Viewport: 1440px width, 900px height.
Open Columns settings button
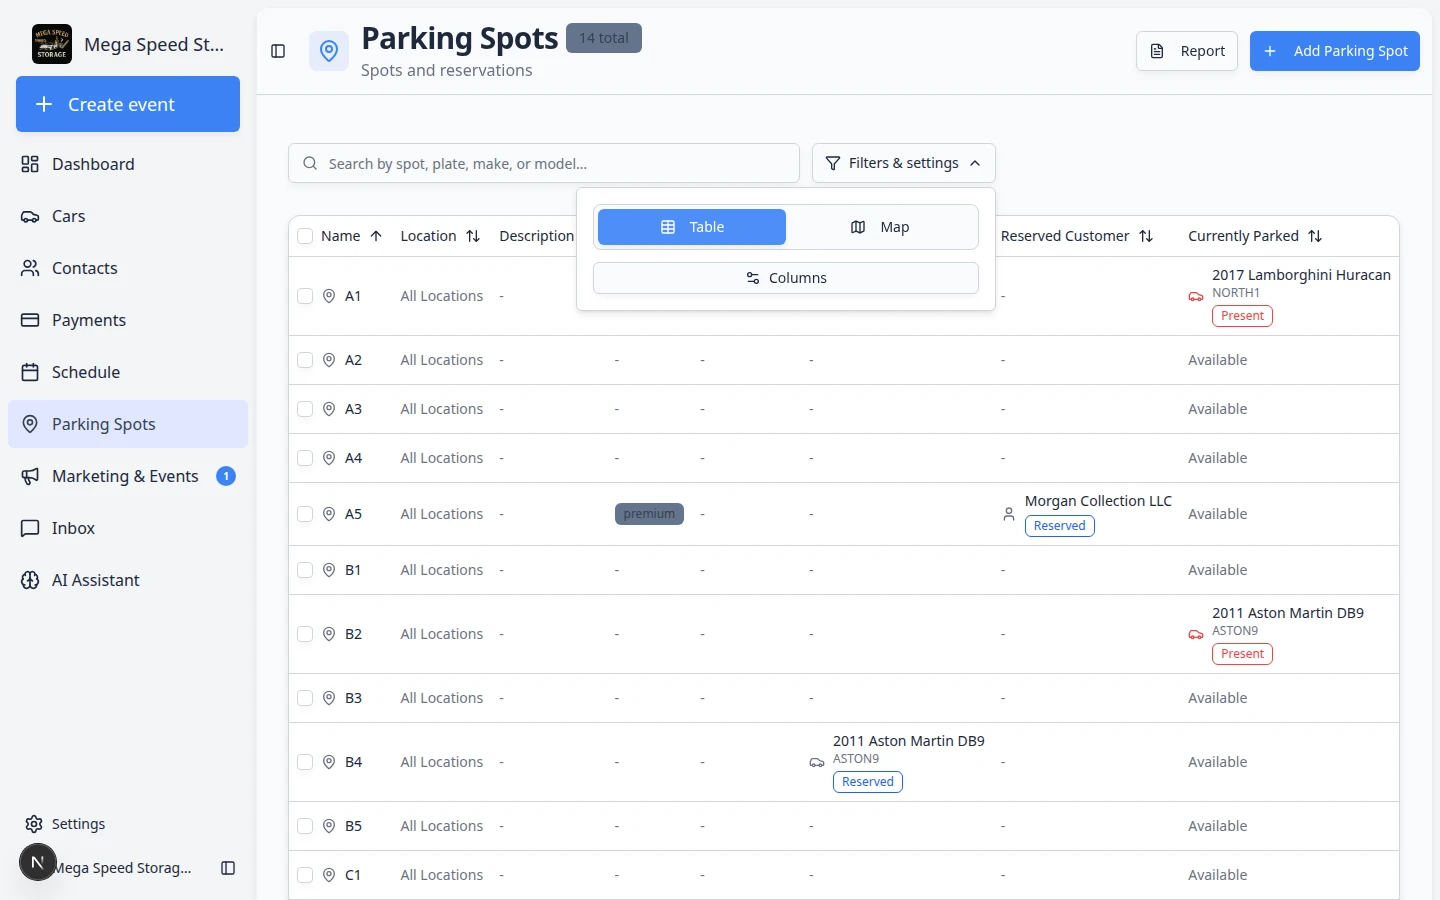click(x=786, y=278)
